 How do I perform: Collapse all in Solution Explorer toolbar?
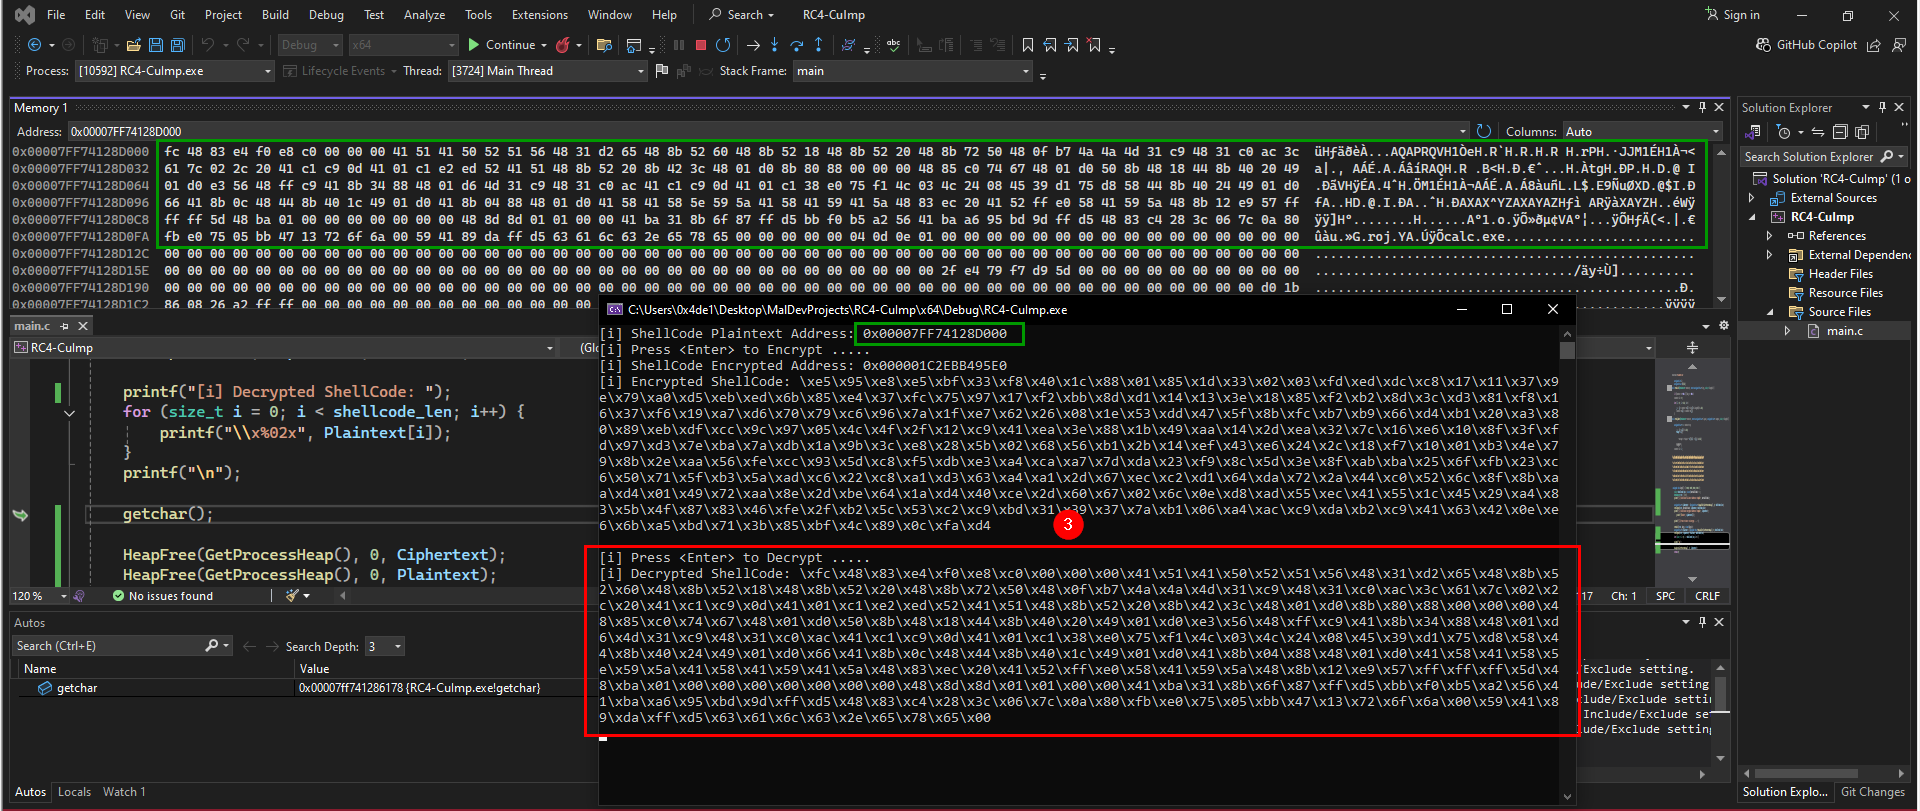[1840, 132]
